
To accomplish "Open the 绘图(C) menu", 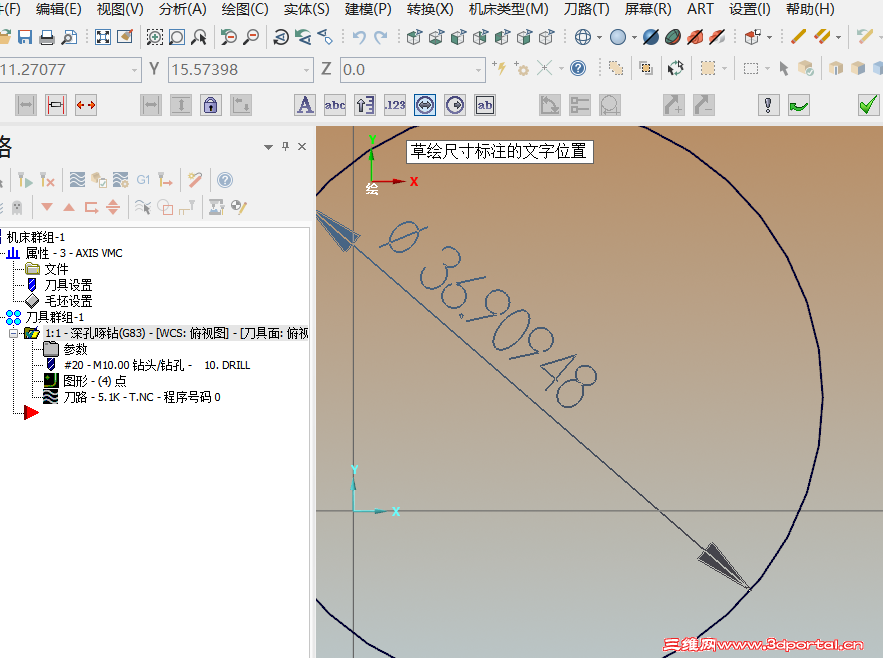I will [245, 9].
